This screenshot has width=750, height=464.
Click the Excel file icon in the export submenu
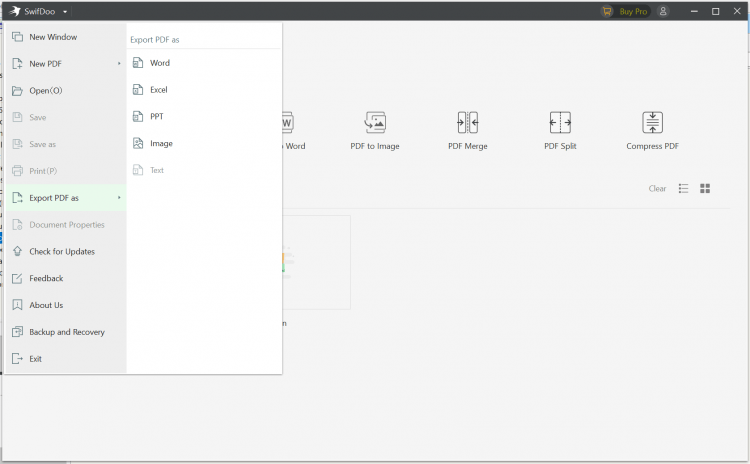(x=138, y=89)
